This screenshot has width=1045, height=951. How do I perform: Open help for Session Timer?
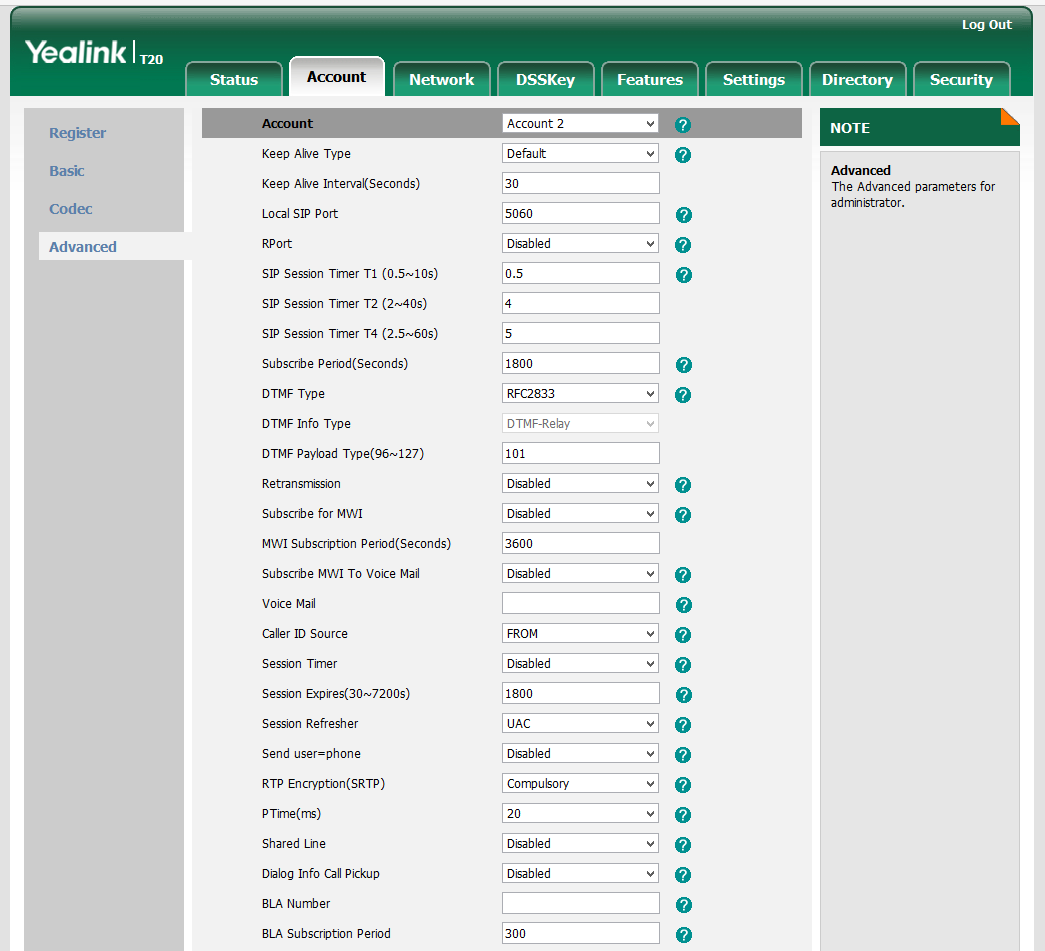[683, 665]
